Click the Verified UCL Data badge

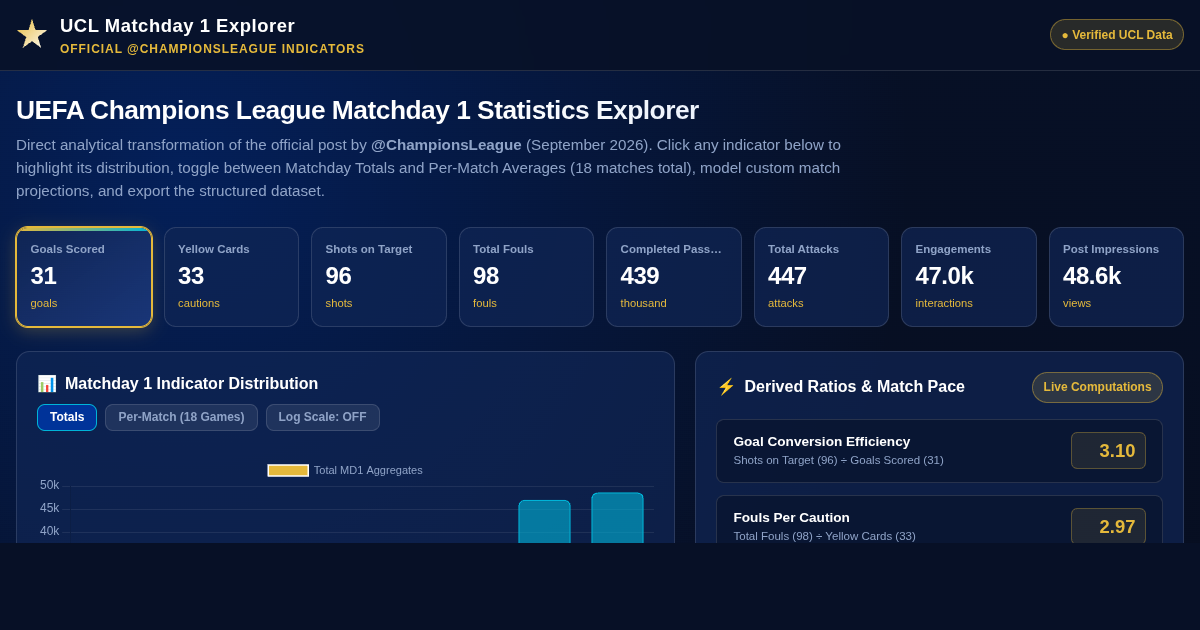click(x=1117, y=35)
